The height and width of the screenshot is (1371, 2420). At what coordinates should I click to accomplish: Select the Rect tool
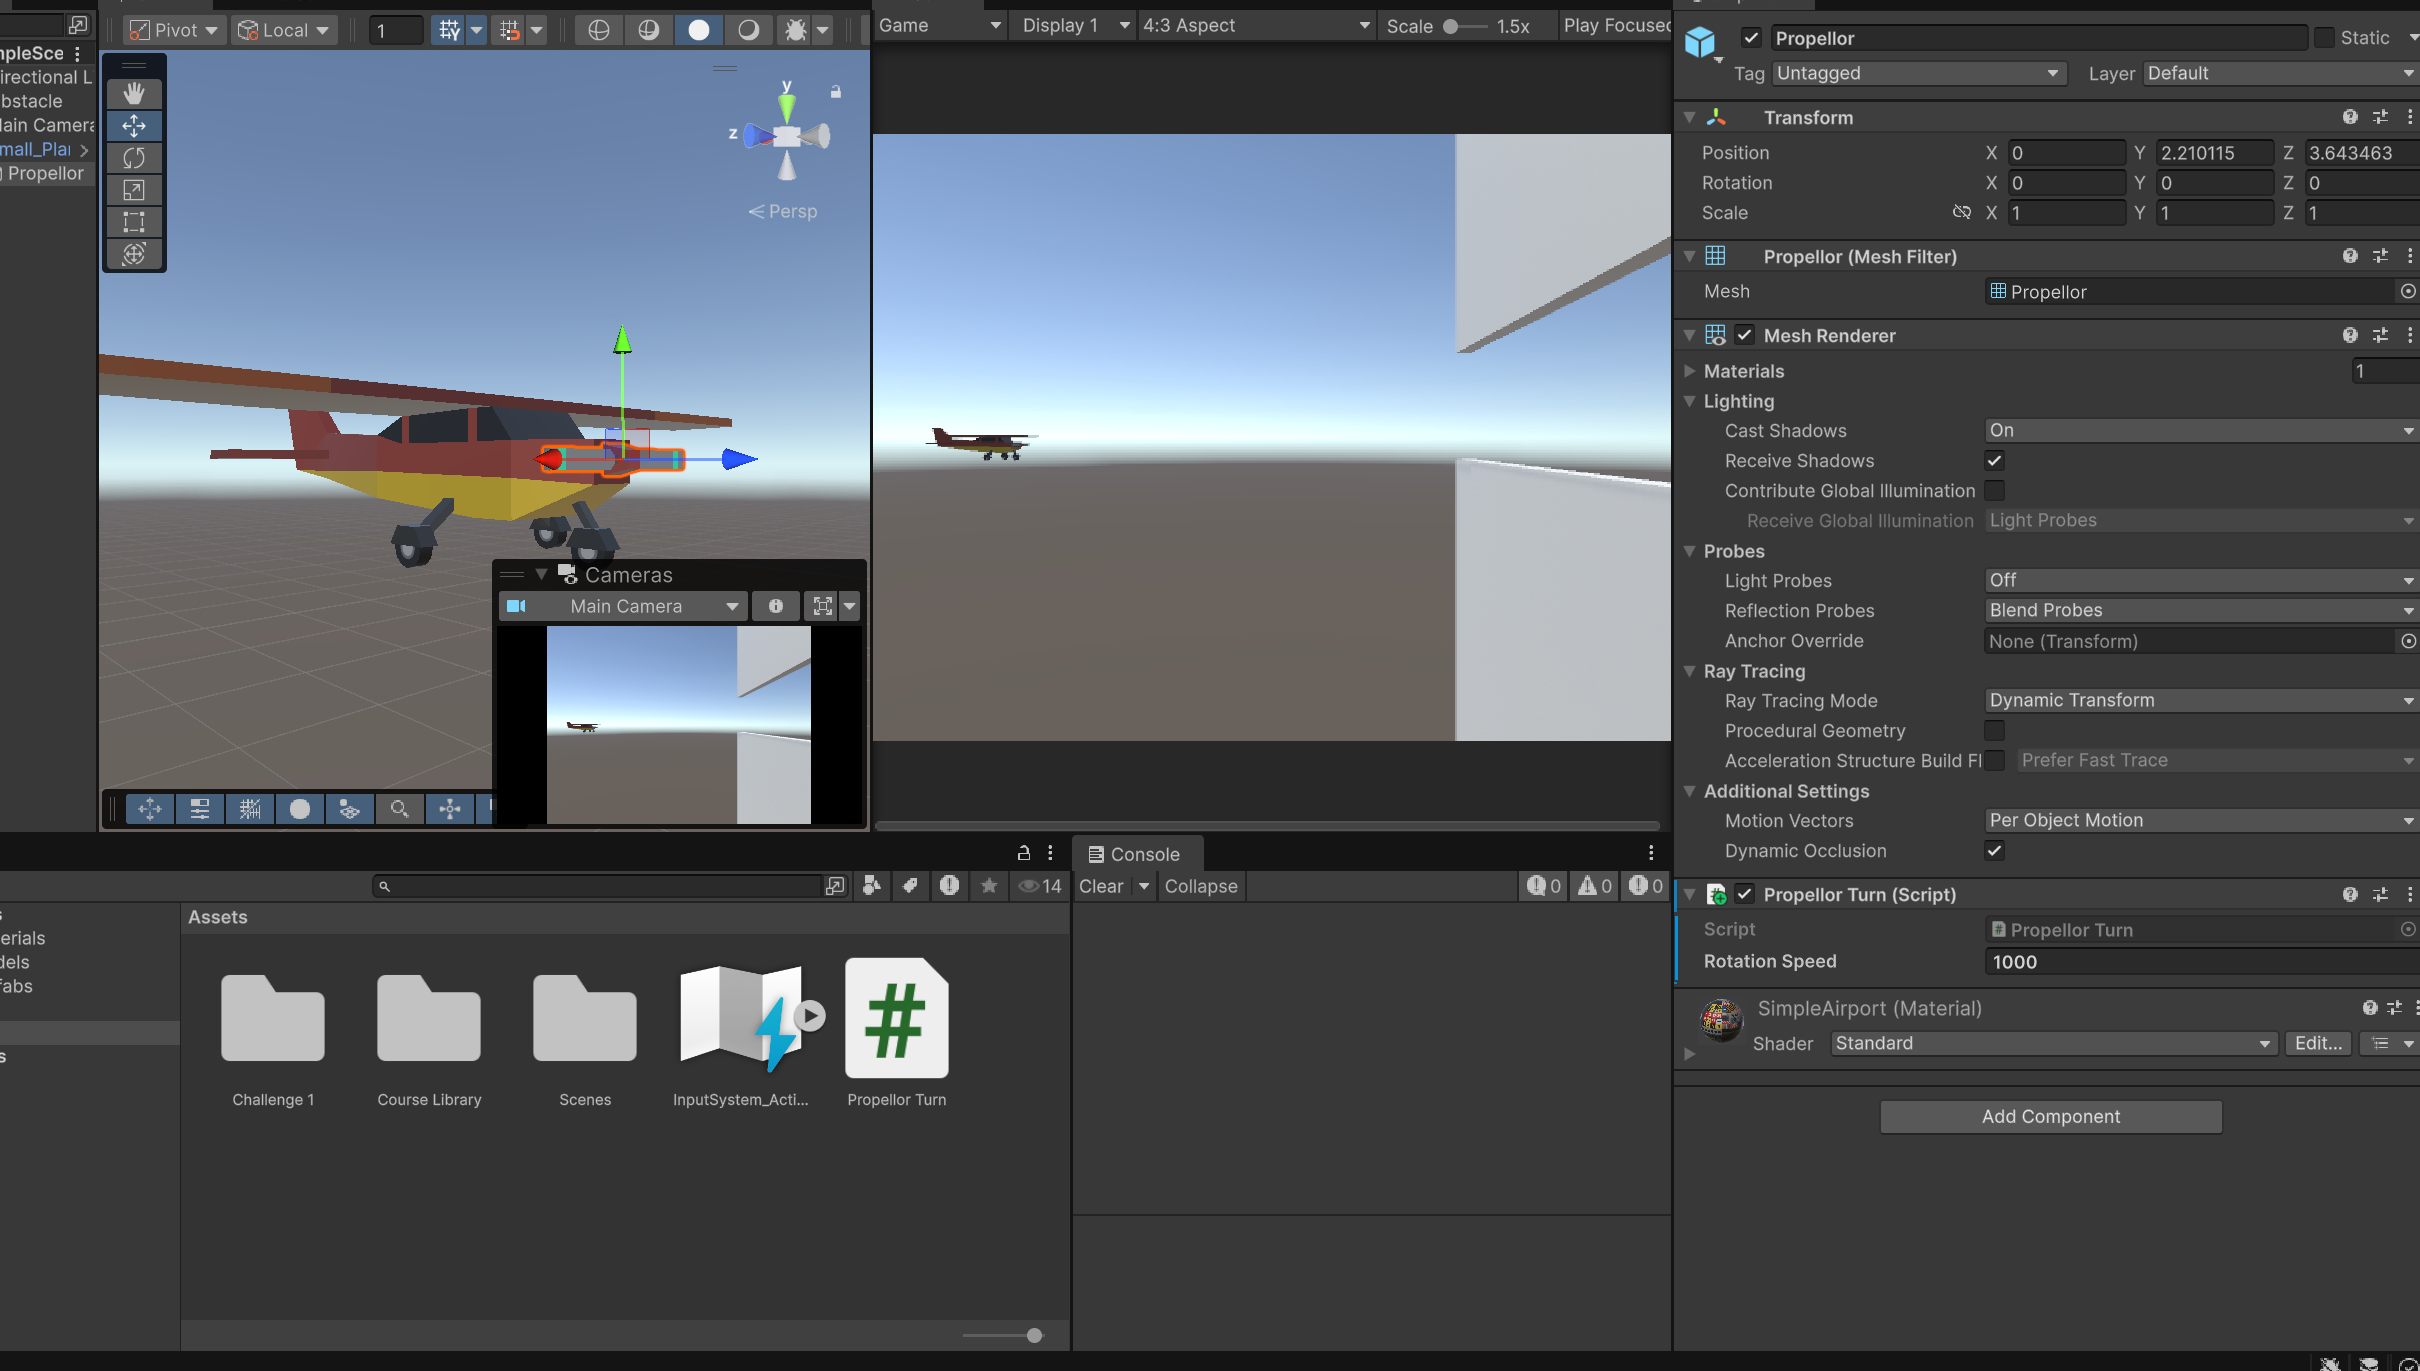coord(134,222)
